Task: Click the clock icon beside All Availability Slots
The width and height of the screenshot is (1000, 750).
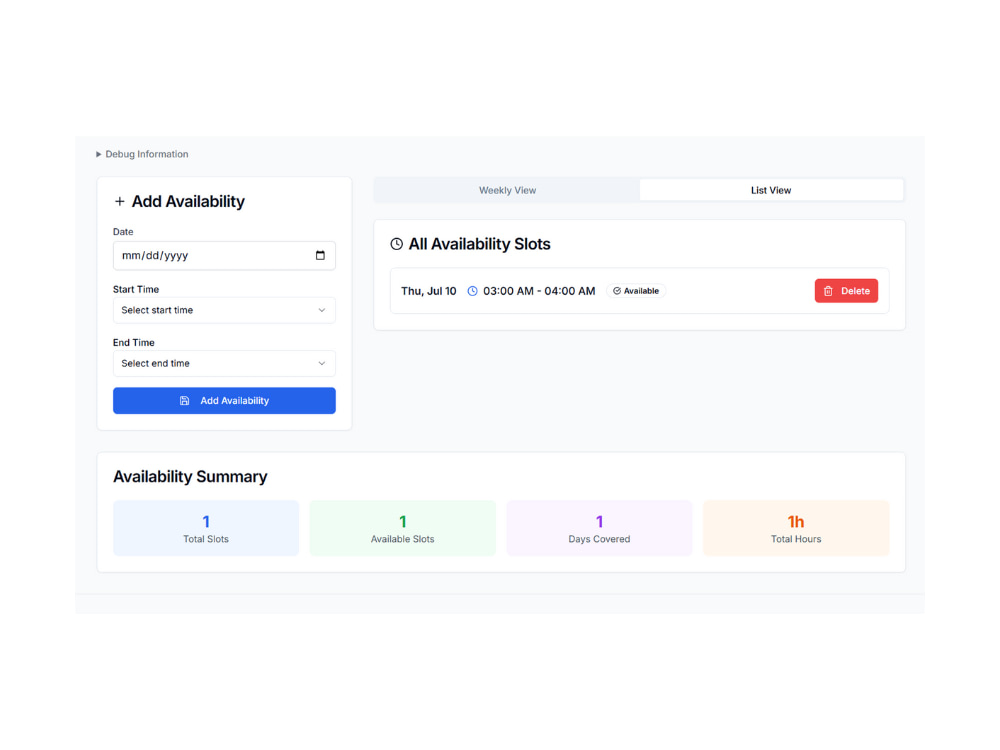Action: click(x=397, y=244)
